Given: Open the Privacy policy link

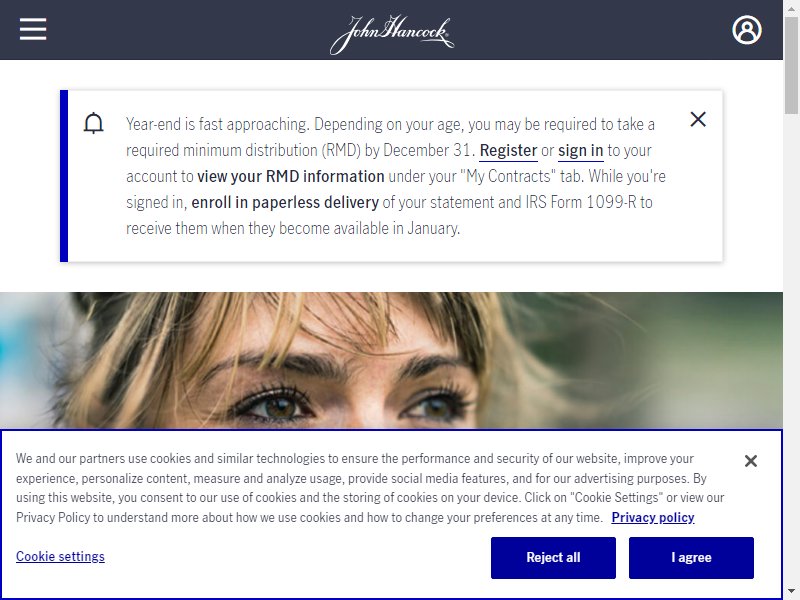Looking at the screenshot, I should [653, 517].
